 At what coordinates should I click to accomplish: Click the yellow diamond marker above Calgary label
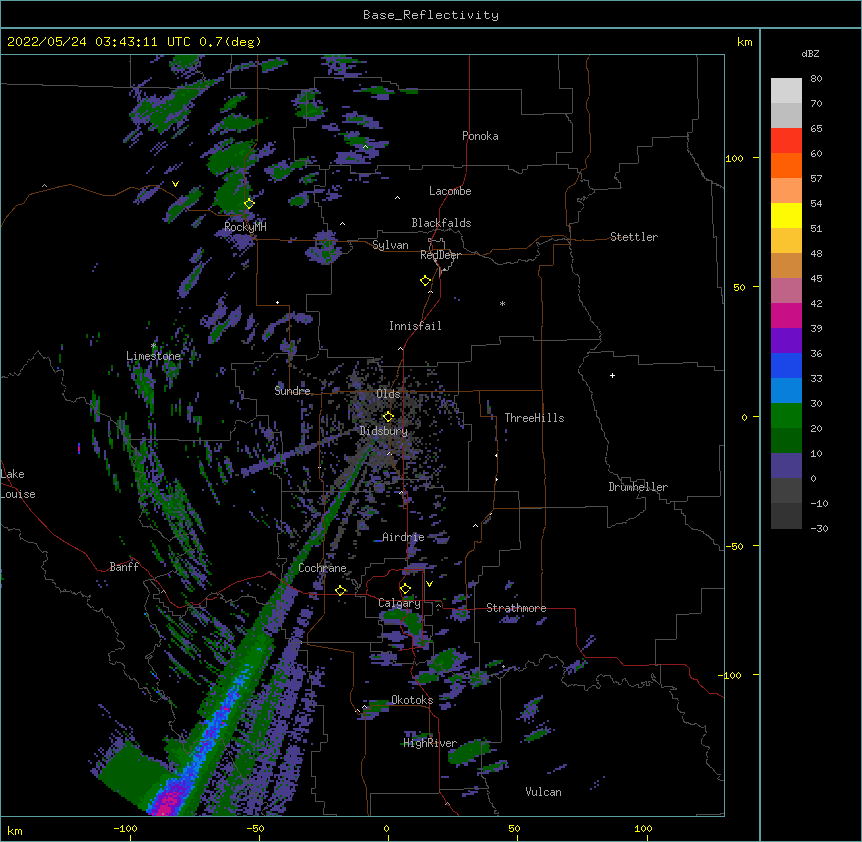click(x=405, y=589)
